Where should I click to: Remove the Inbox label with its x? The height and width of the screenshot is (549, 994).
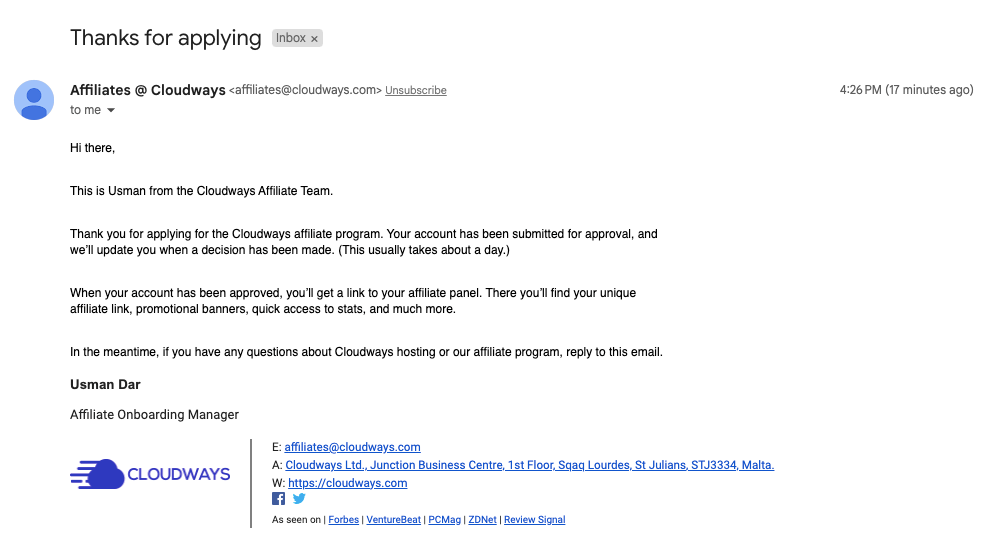click(314, 39)
